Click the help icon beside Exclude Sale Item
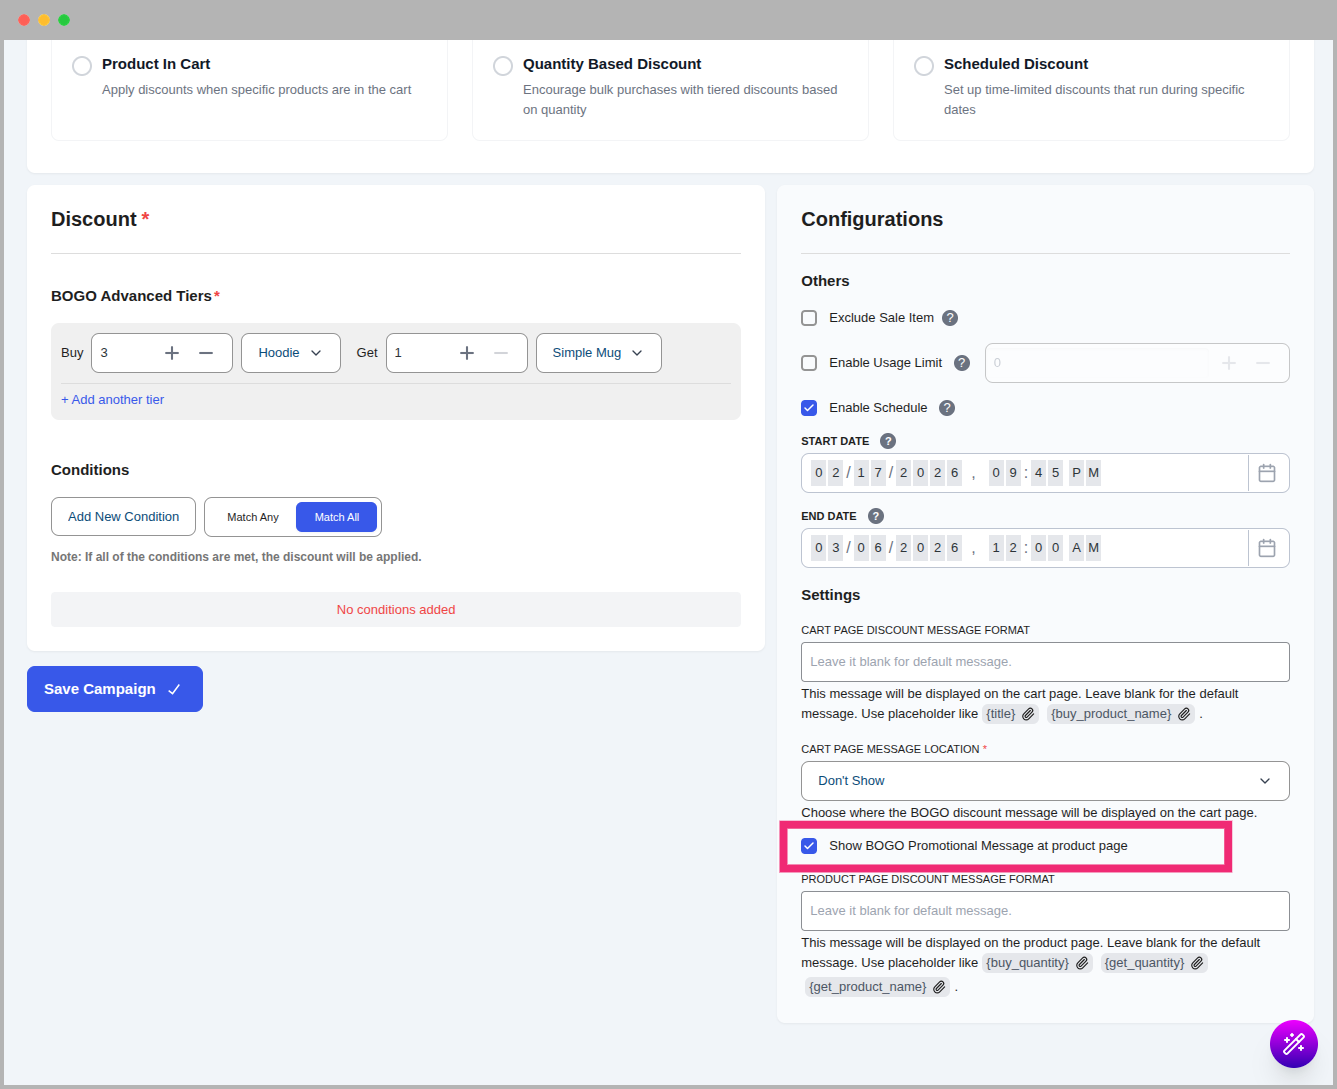Viewport: 1337px width, 1089px height. [950, 318]
